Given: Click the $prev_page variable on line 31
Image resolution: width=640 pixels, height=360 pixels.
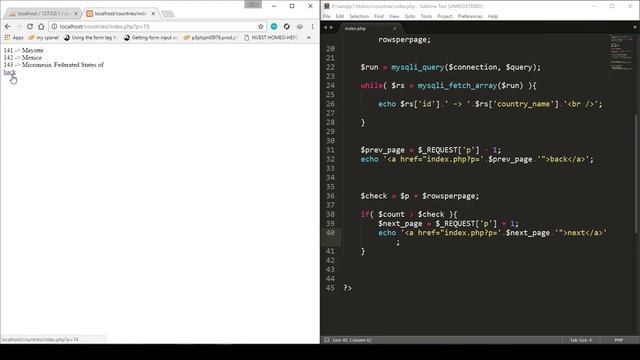Looking at the screenshot, I should (x=382, y=150).
